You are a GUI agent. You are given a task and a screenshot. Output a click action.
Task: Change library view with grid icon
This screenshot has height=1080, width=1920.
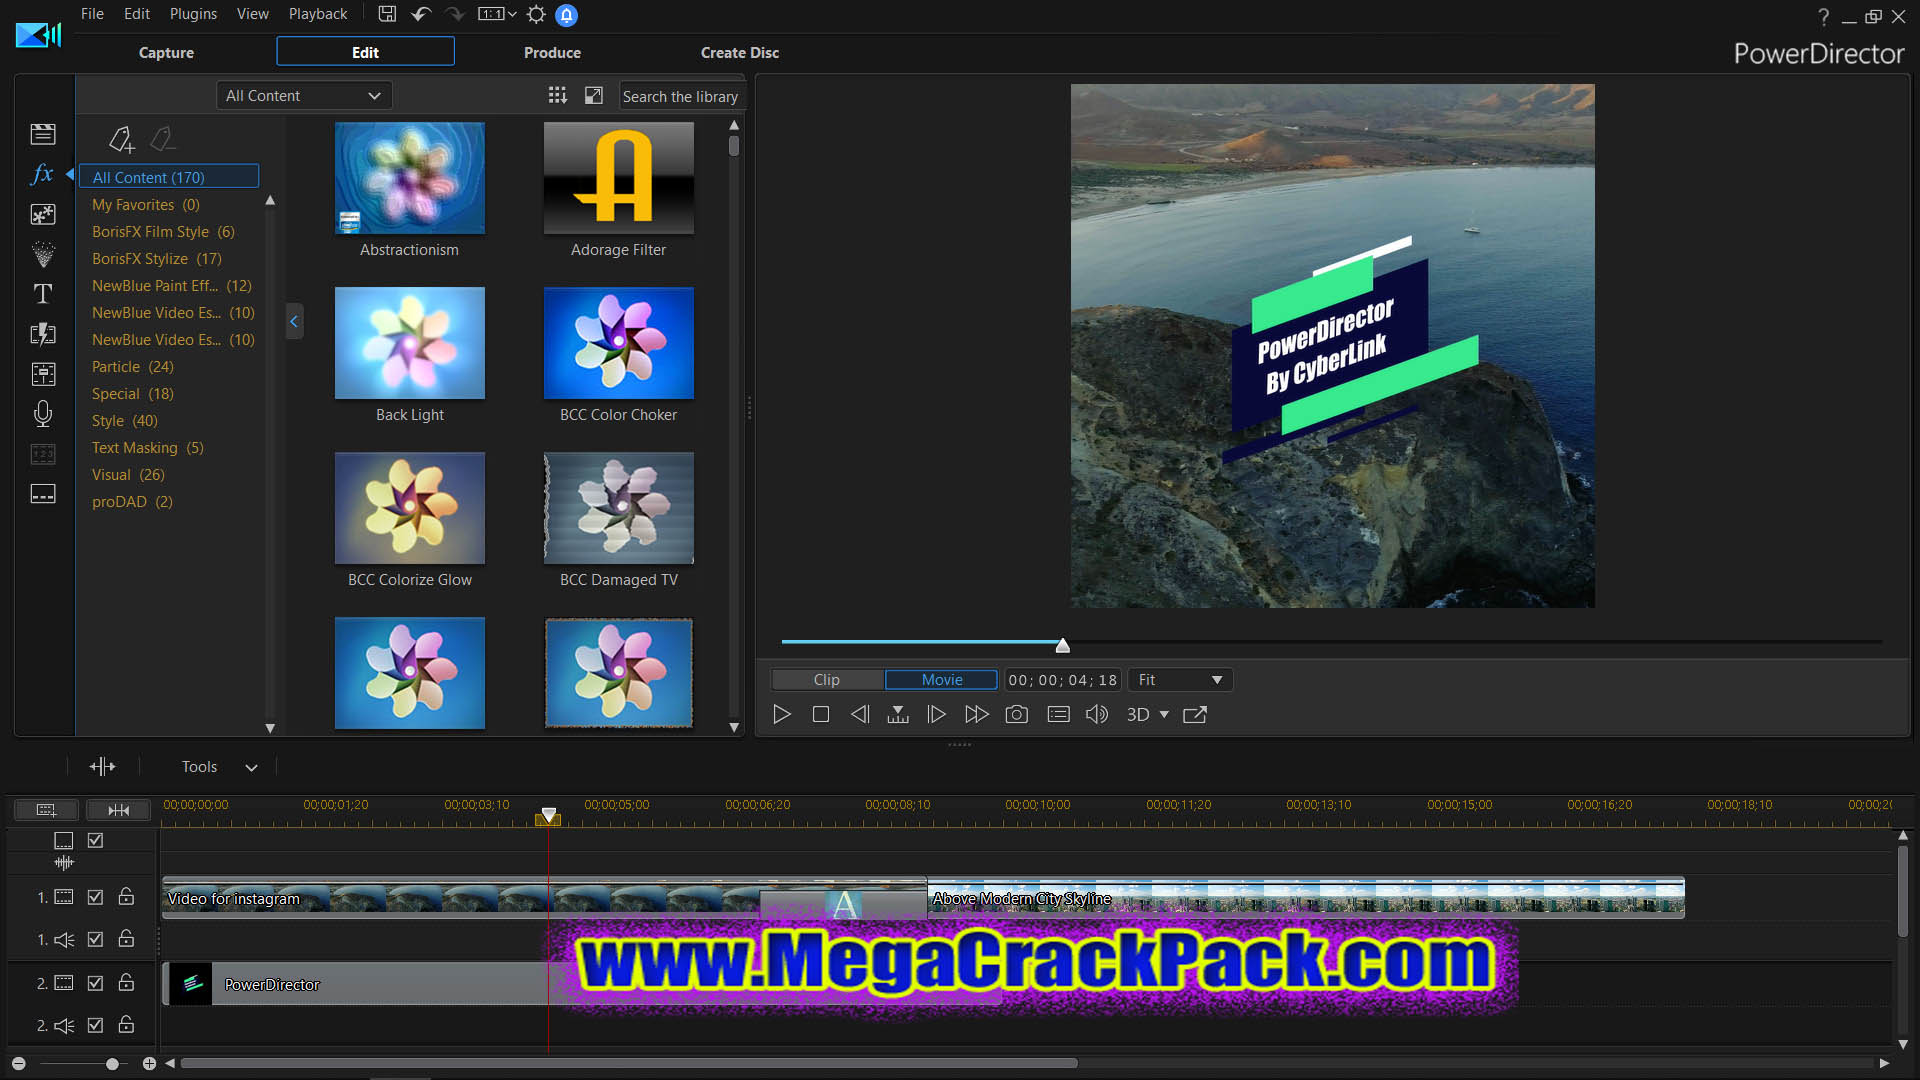point(557,95)
